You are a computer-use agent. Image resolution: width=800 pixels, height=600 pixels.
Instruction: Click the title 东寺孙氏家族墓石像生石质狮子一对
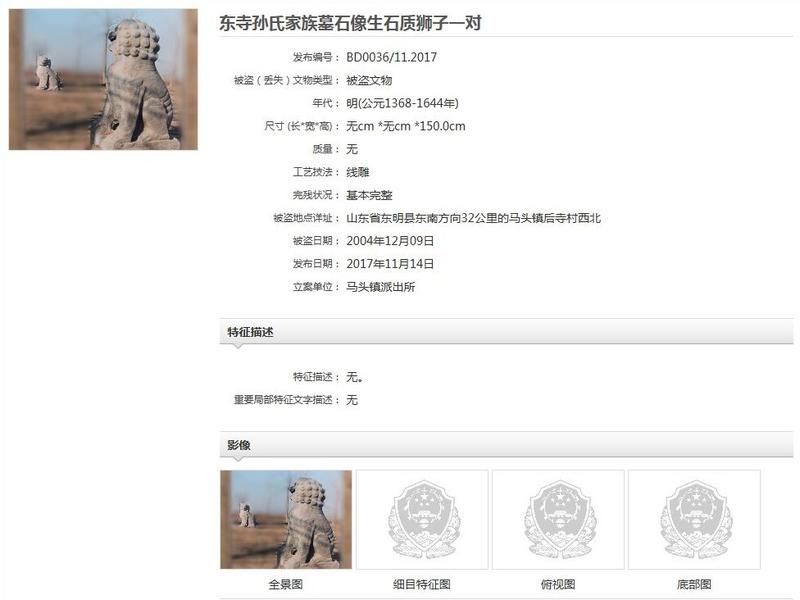pos(351,23)
